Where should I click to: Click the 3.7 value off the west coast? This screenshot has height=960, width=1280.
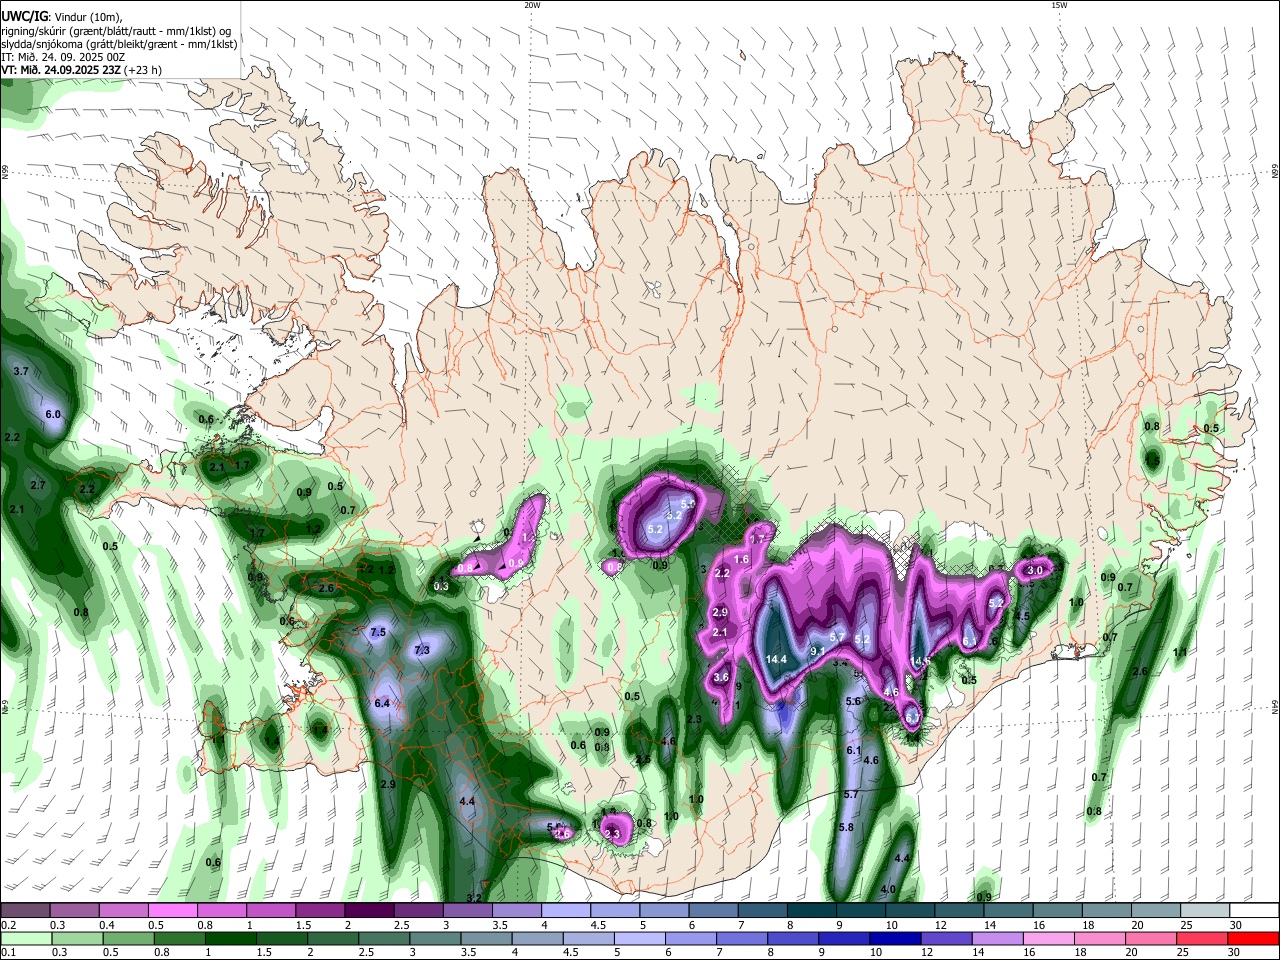[20, 371]
